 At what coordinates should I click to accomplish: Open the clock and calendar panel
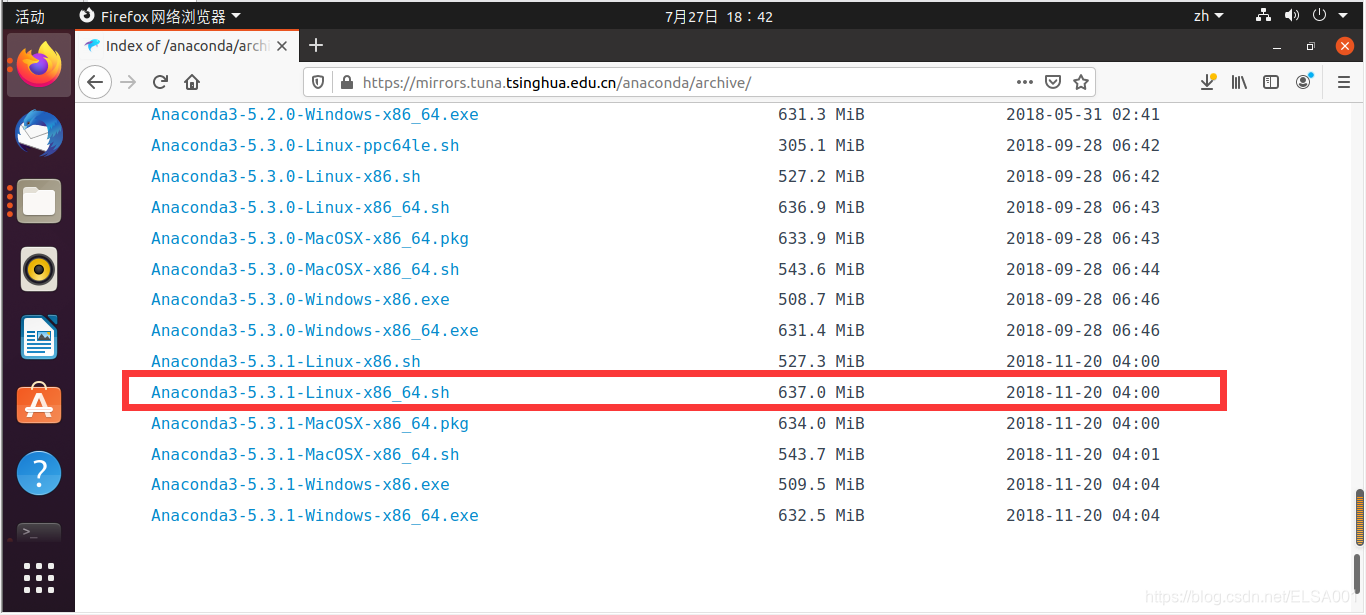(719, 16)
